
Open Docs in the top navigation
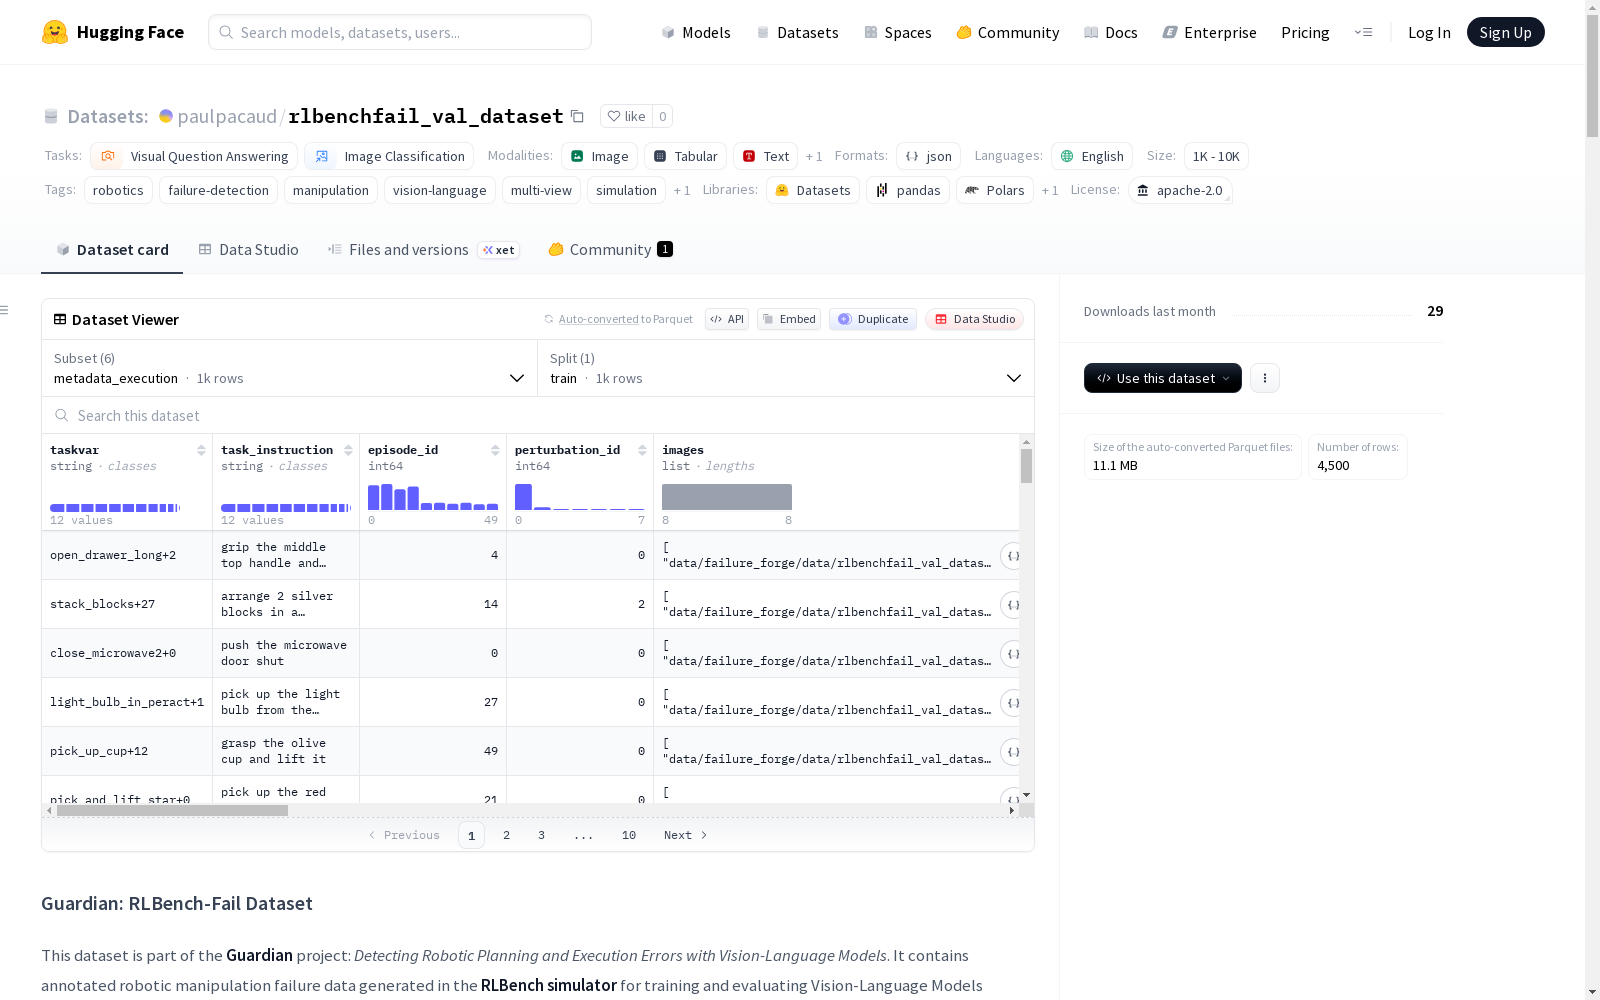click(x=1111, y=32)
